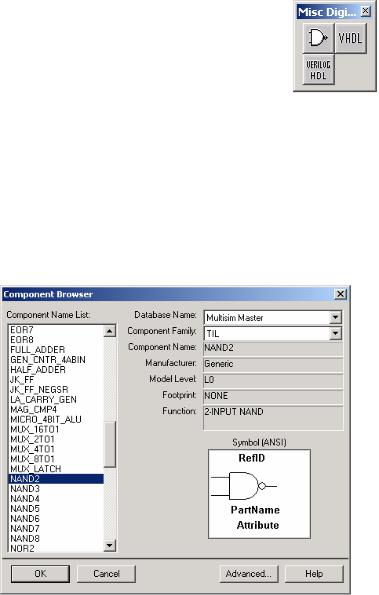Click the NAND gate symbol preview
The width and height of the screenshot is (379, 595).
coord(259,494)
